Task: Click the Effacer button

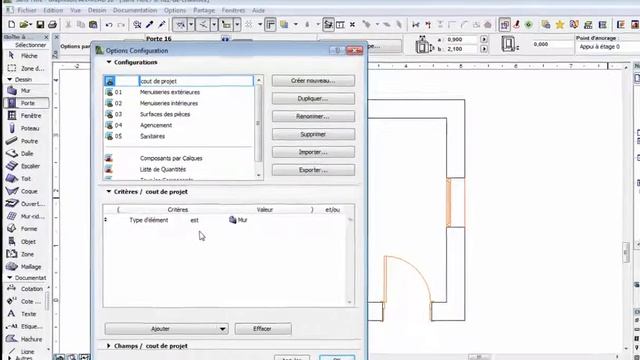Action: (x=263, y=329)
